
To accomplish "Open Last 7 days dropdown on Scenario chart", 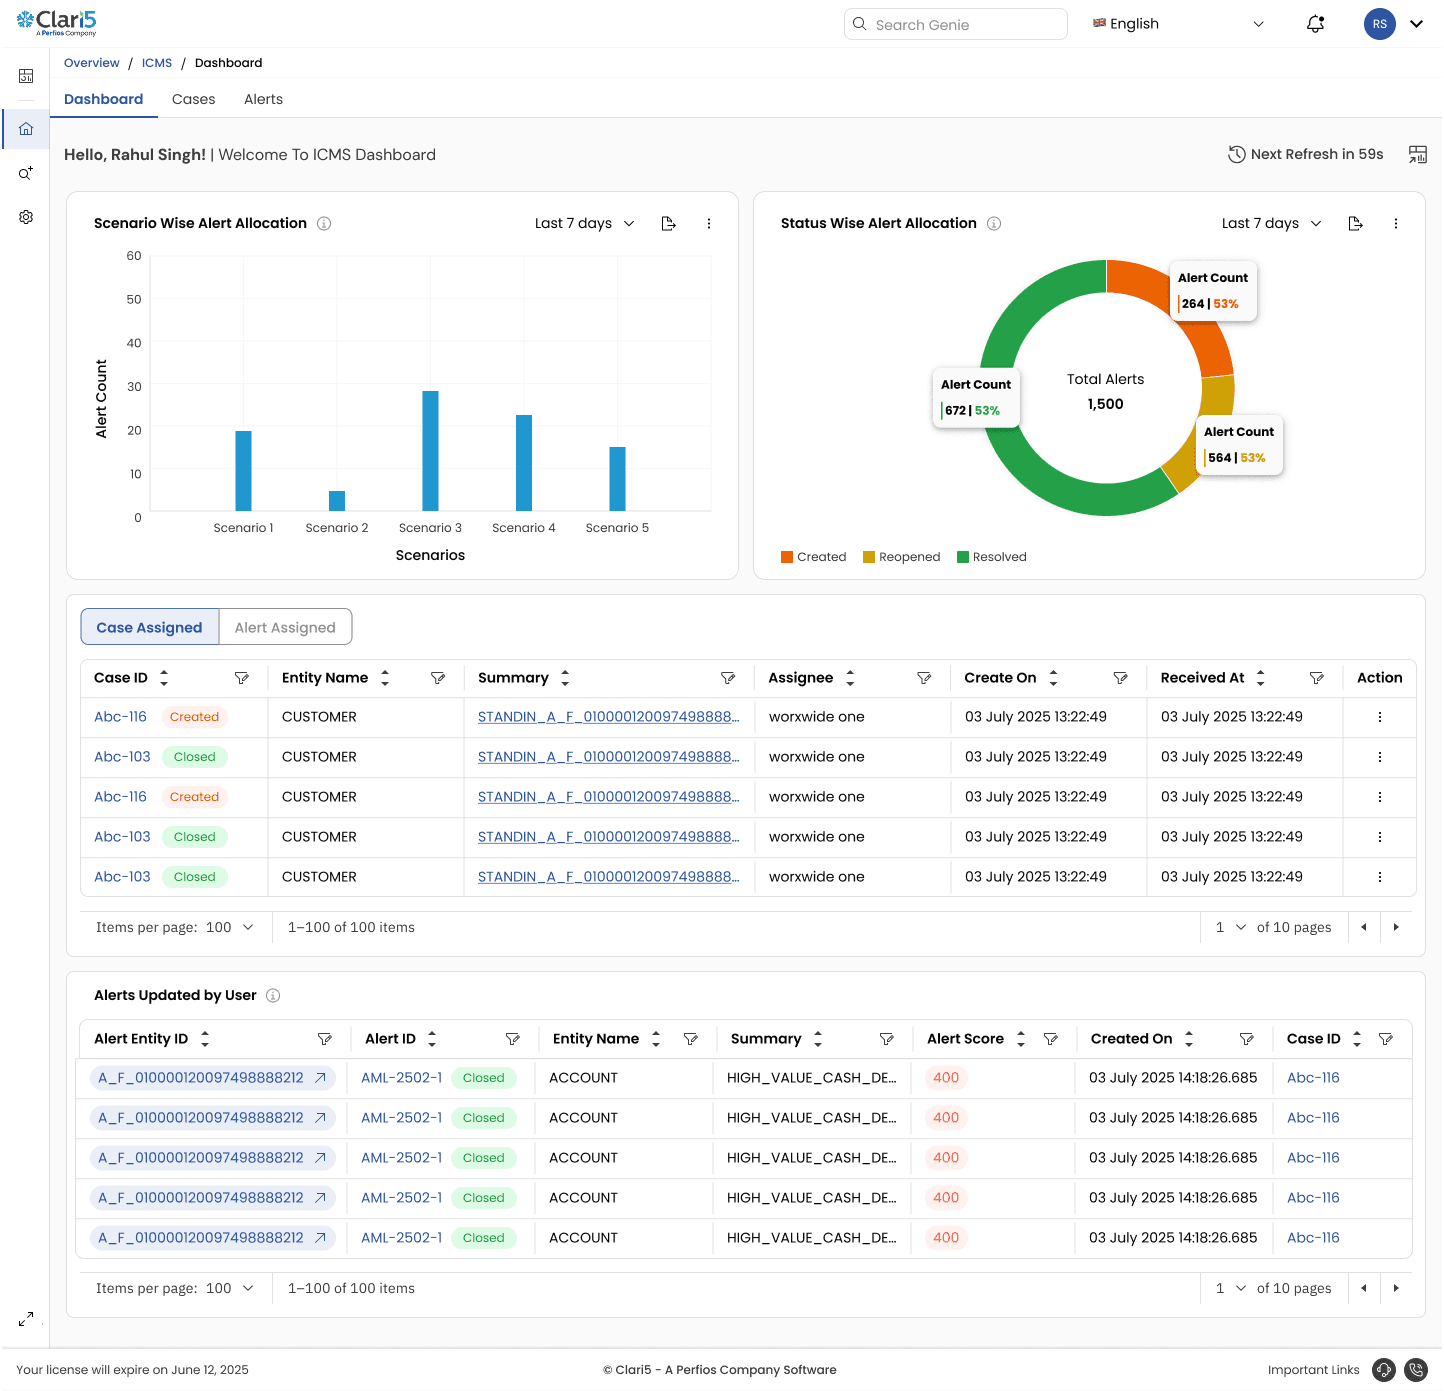I will coord(585,223).
